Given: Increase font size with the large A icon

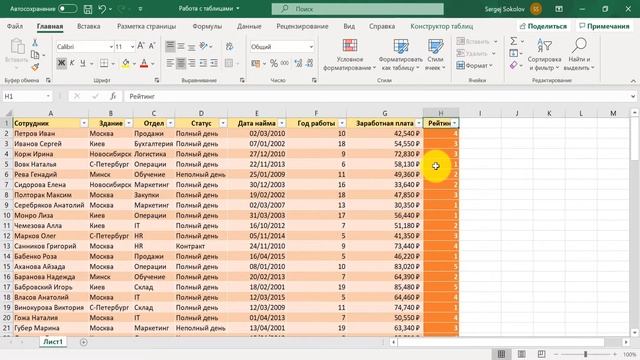Looking at the screenshot, I should (x=141, y=46).
